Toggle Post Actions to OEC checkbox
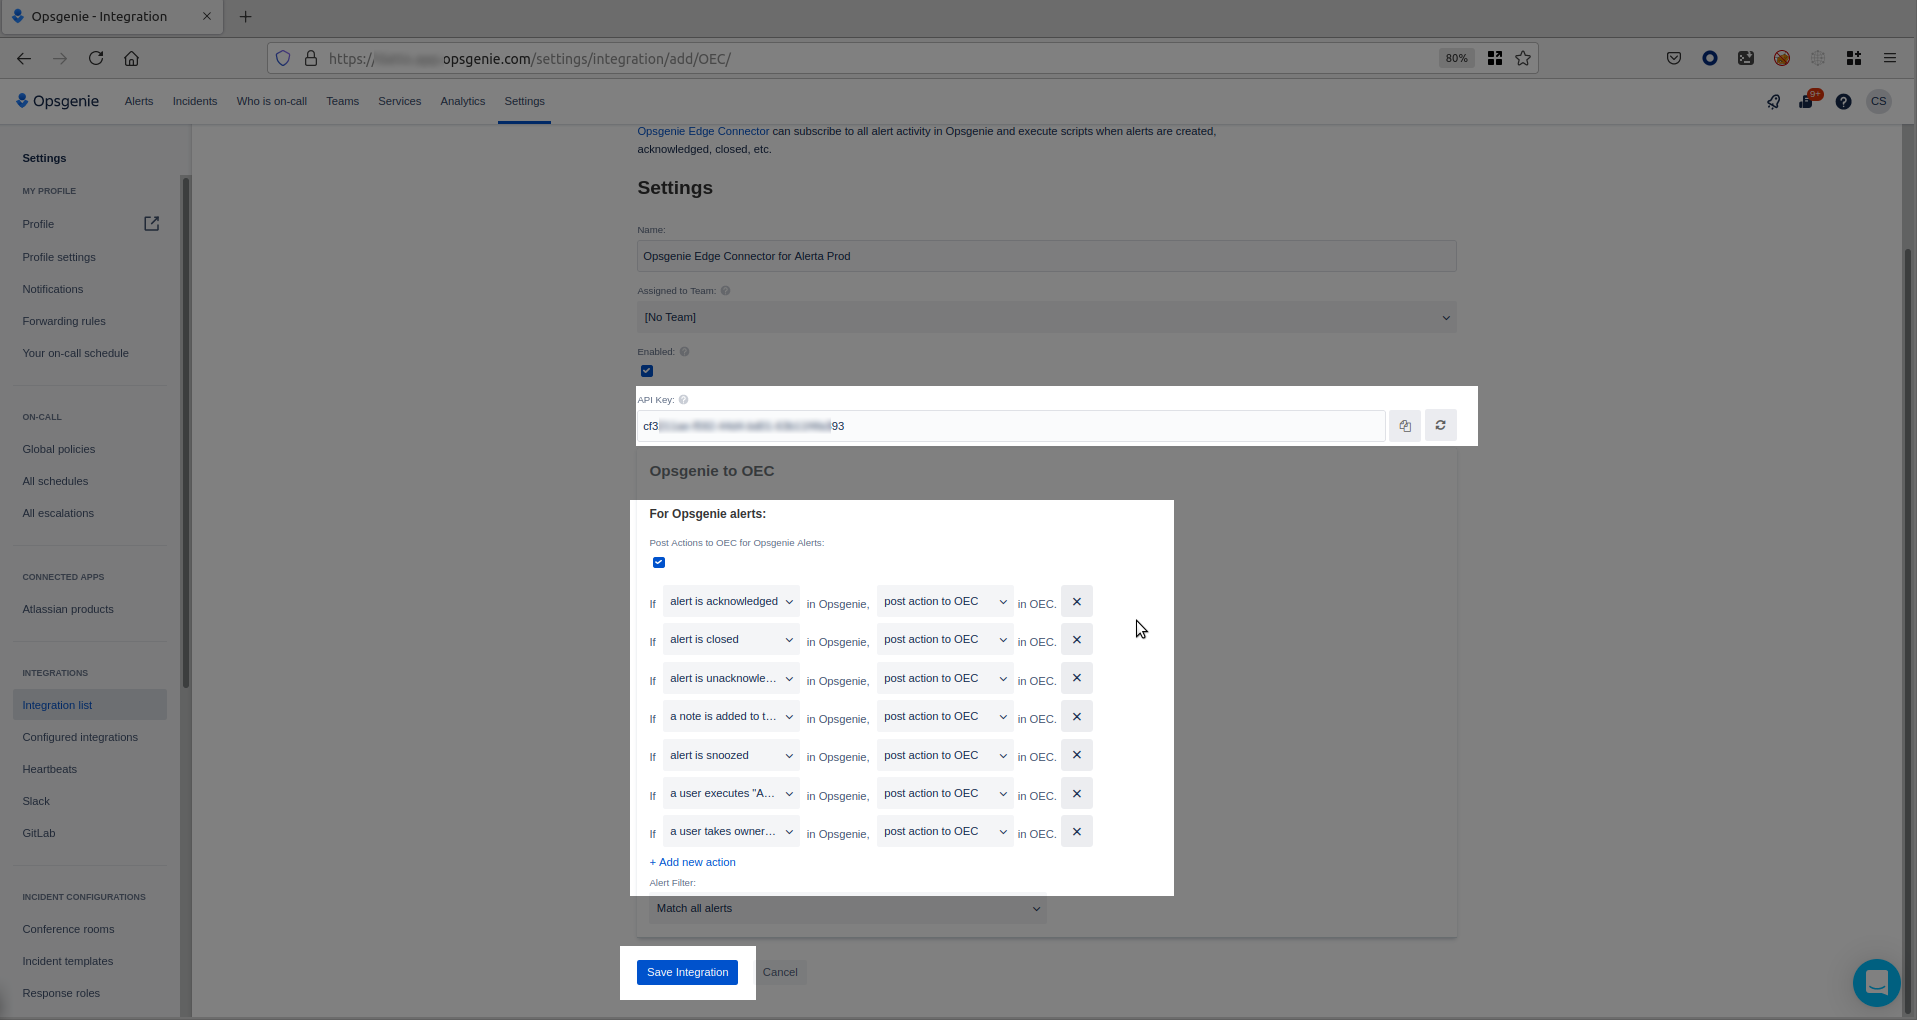Image resolution: width=1917 pixels, height=1020 pixels. 659,562
